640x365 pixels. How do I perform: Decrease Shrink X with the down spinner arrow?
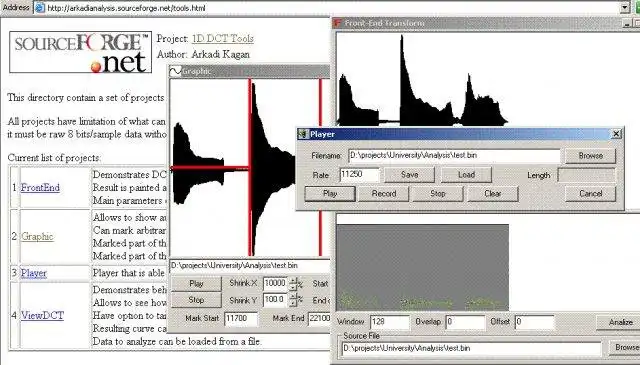point(293,287)
